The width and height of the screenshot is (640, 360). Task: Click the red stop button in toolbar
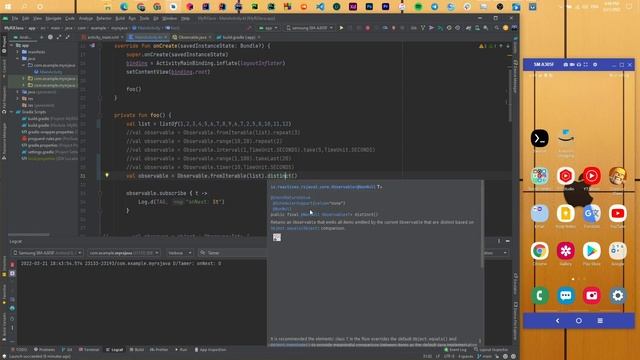coord(367,28)
